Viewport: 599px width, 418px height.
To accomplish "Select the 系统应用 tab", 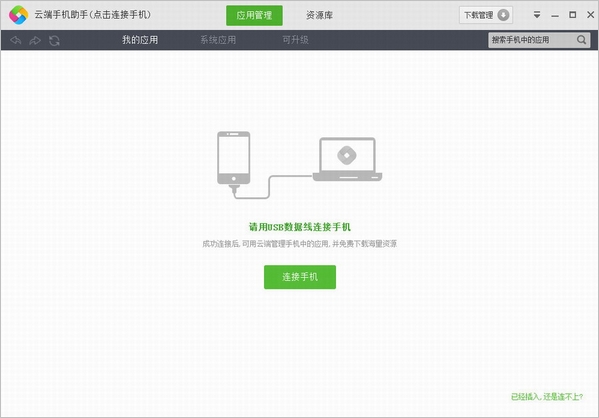I will (218, 40).
